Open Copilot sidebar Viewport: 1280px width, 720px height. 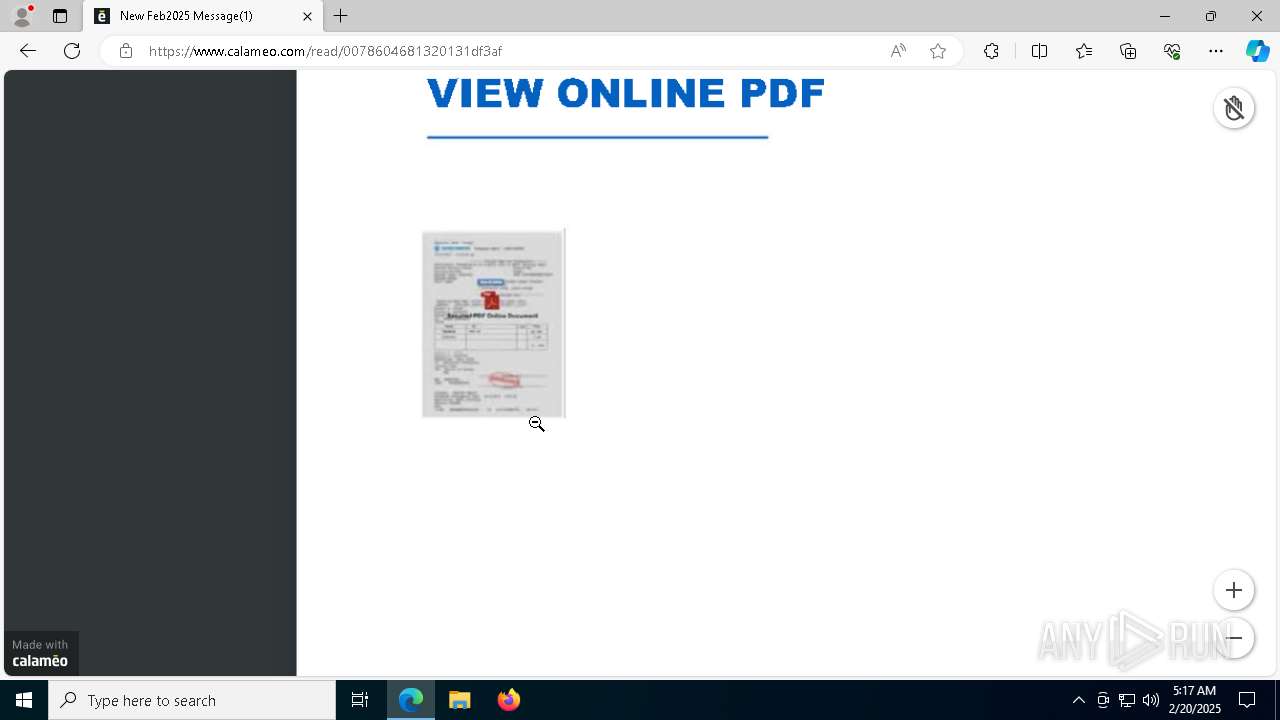1258,51
